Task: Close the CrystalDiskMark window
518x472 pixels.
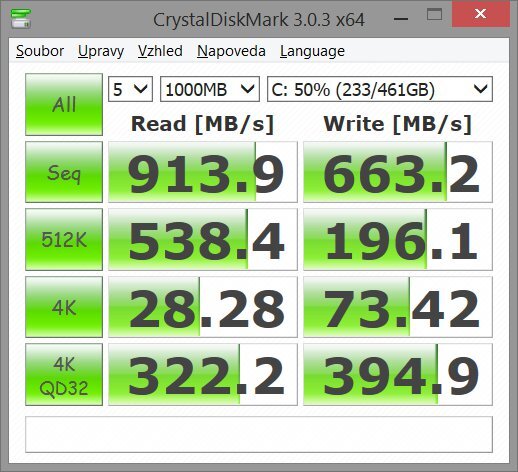Action: 481,14
